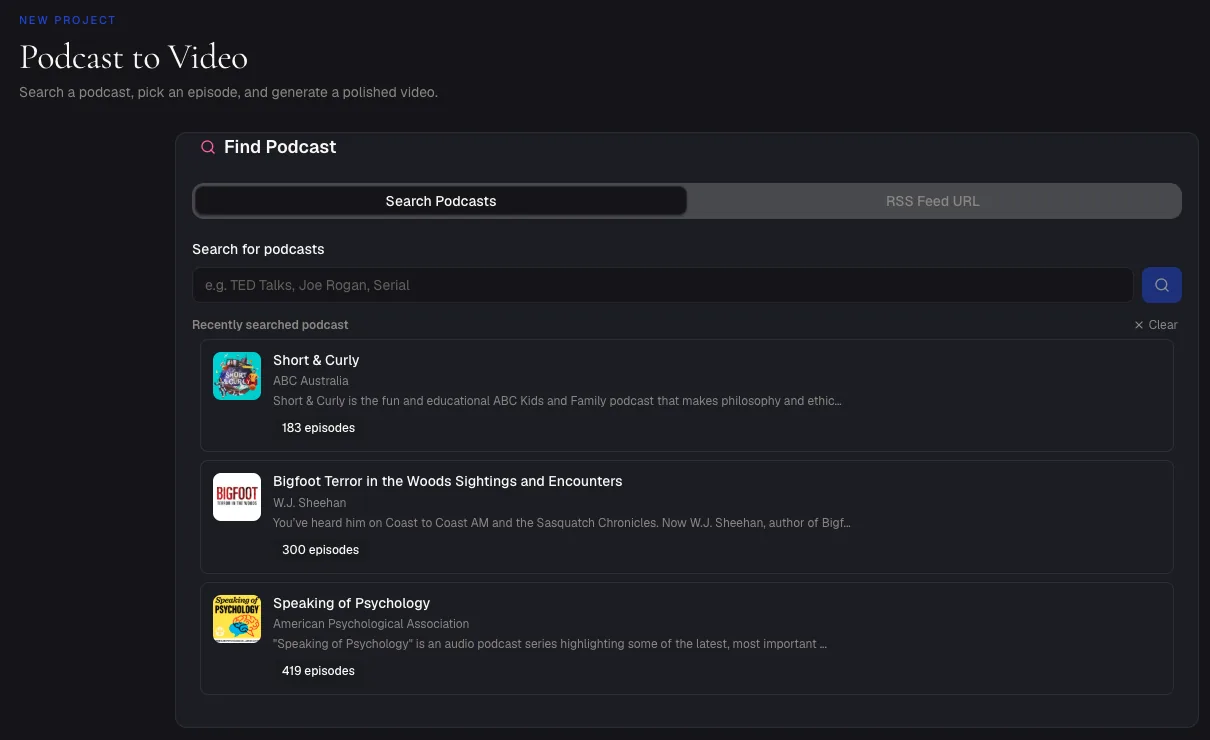Open the Bigfoot podcast artwork thumbnail

coord(237,497)
